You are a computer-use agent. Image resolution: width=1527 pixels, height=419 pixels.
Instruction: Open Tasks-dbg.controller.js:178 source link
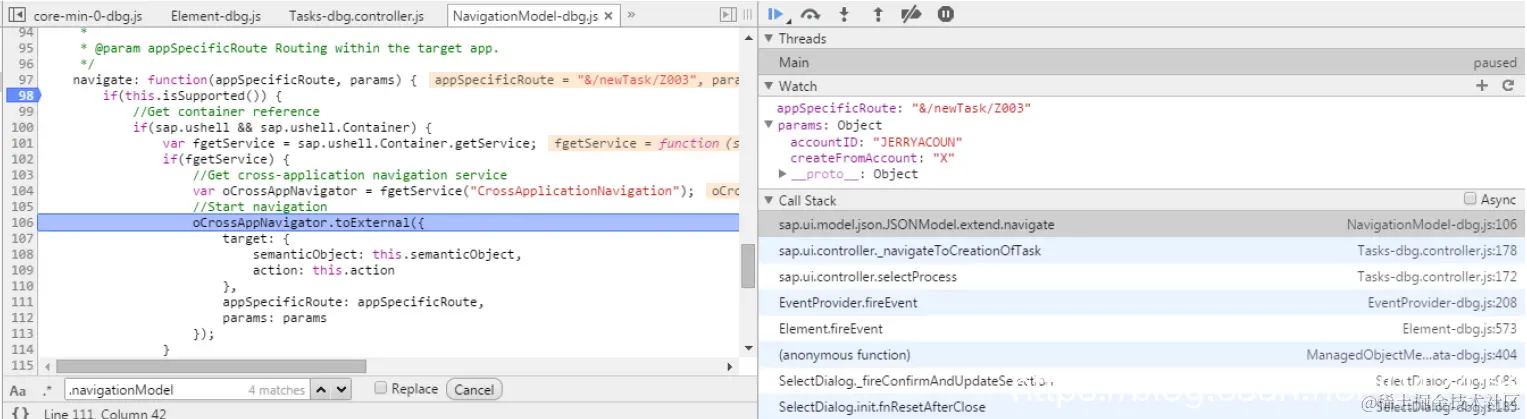[1436, 251]
